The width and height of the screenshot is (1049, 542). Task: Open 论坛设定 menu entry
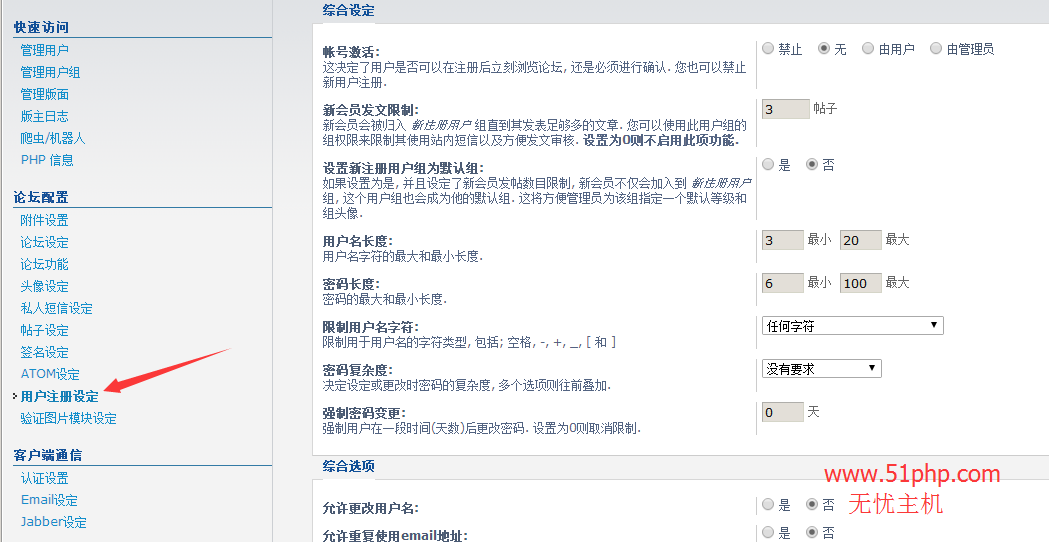point(44,242)
